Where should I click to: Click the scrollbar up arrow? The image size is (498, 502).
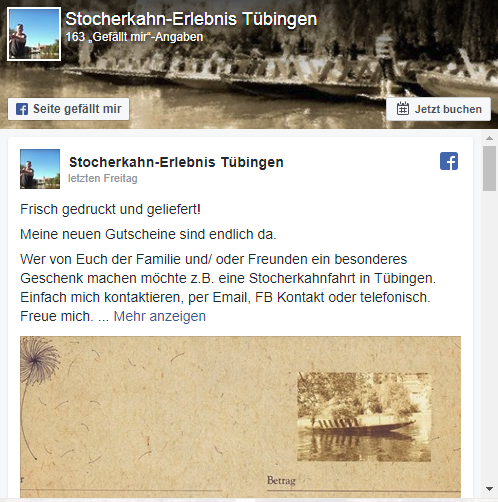[489, 138]
